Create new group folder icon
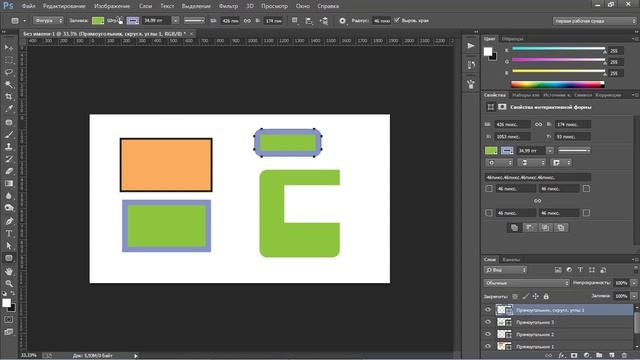This screenshot has width=640, height=360. click(599, 356)
